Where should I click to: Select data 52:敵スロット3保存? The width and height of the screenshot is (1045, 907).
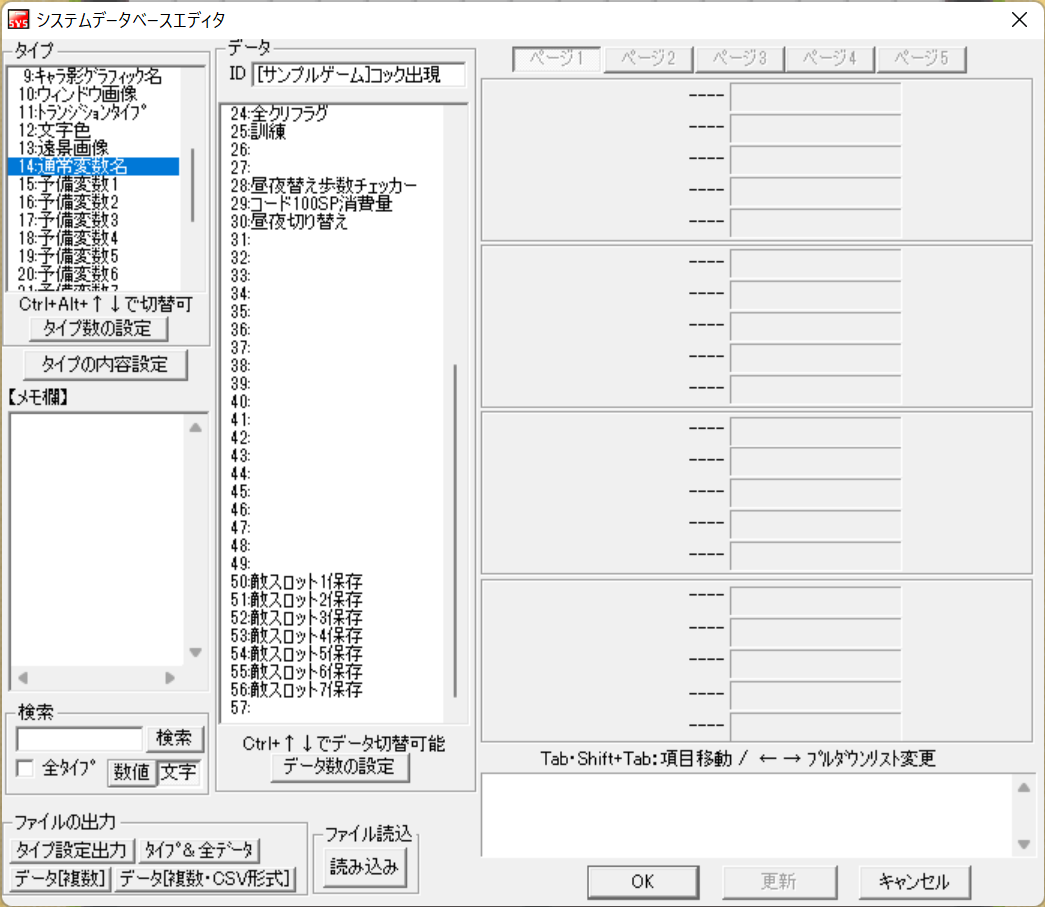pyautogui.click(x=332, y=618)
